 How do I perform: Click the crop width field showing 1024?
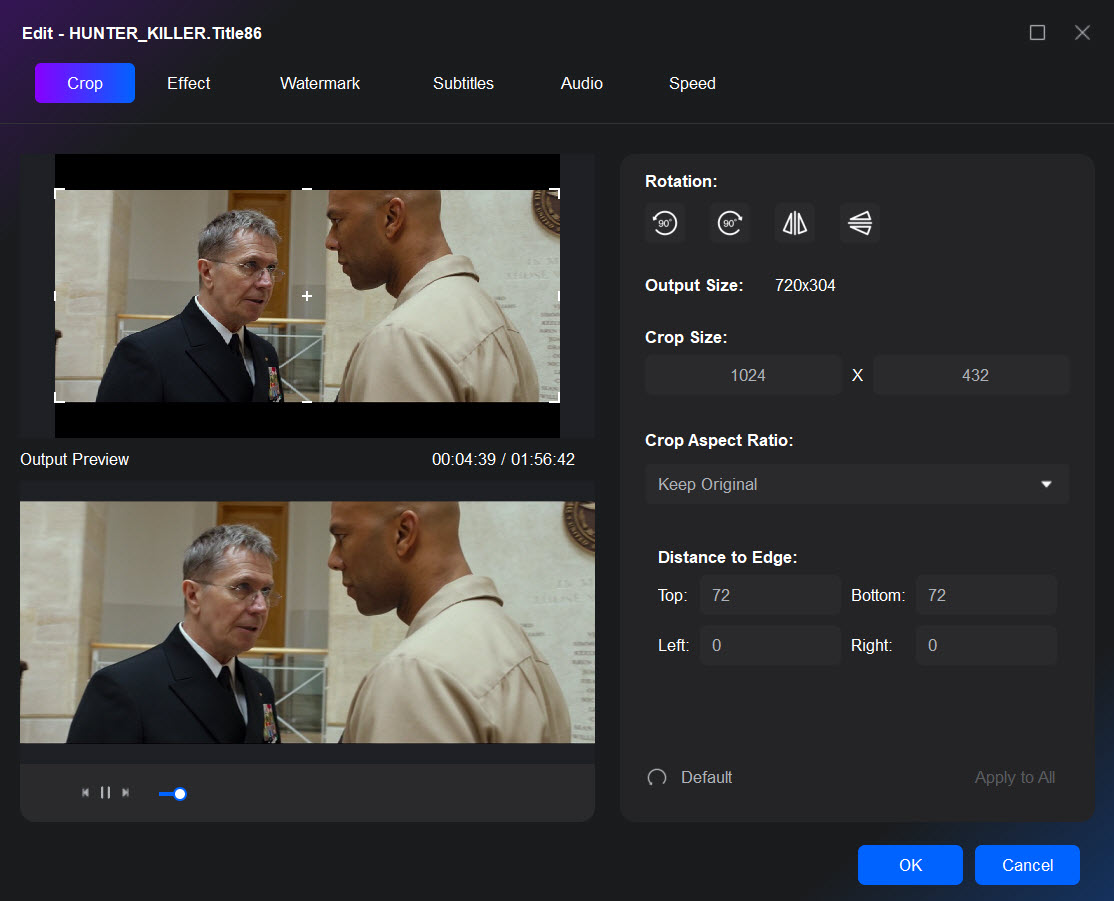point(747,375)
